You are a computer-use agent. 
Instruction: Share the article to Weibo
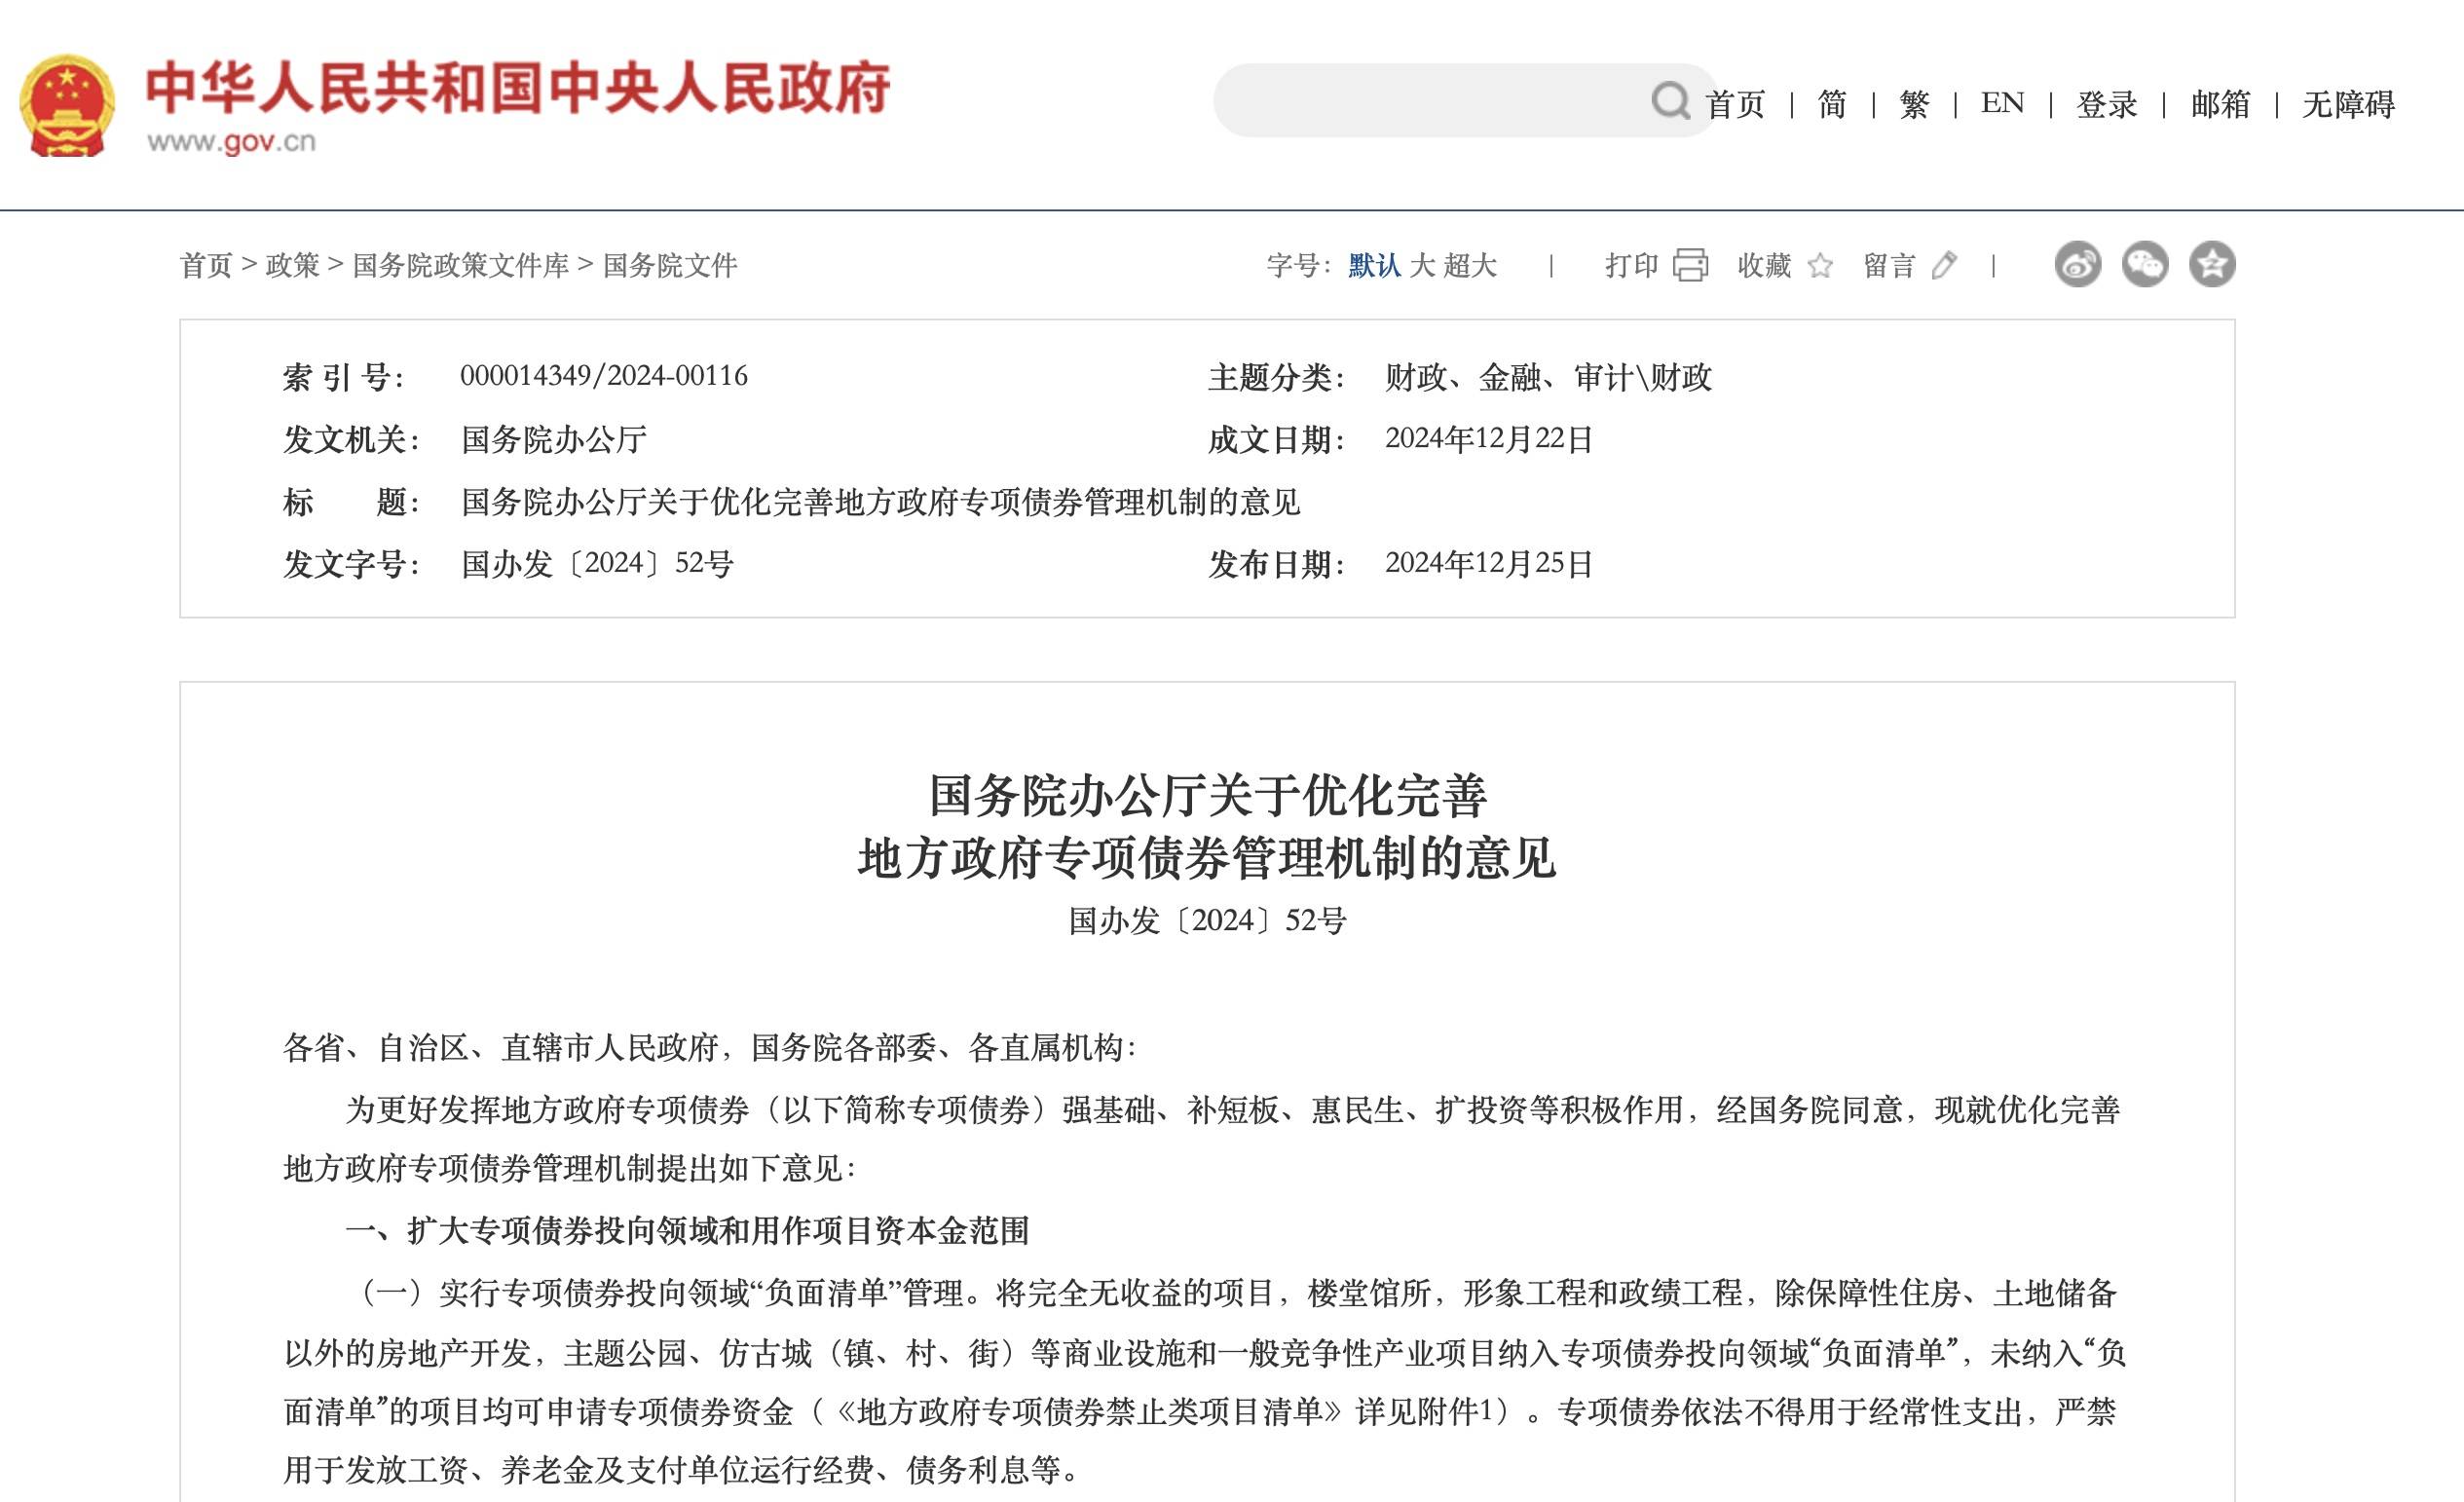pos(2077,264)
